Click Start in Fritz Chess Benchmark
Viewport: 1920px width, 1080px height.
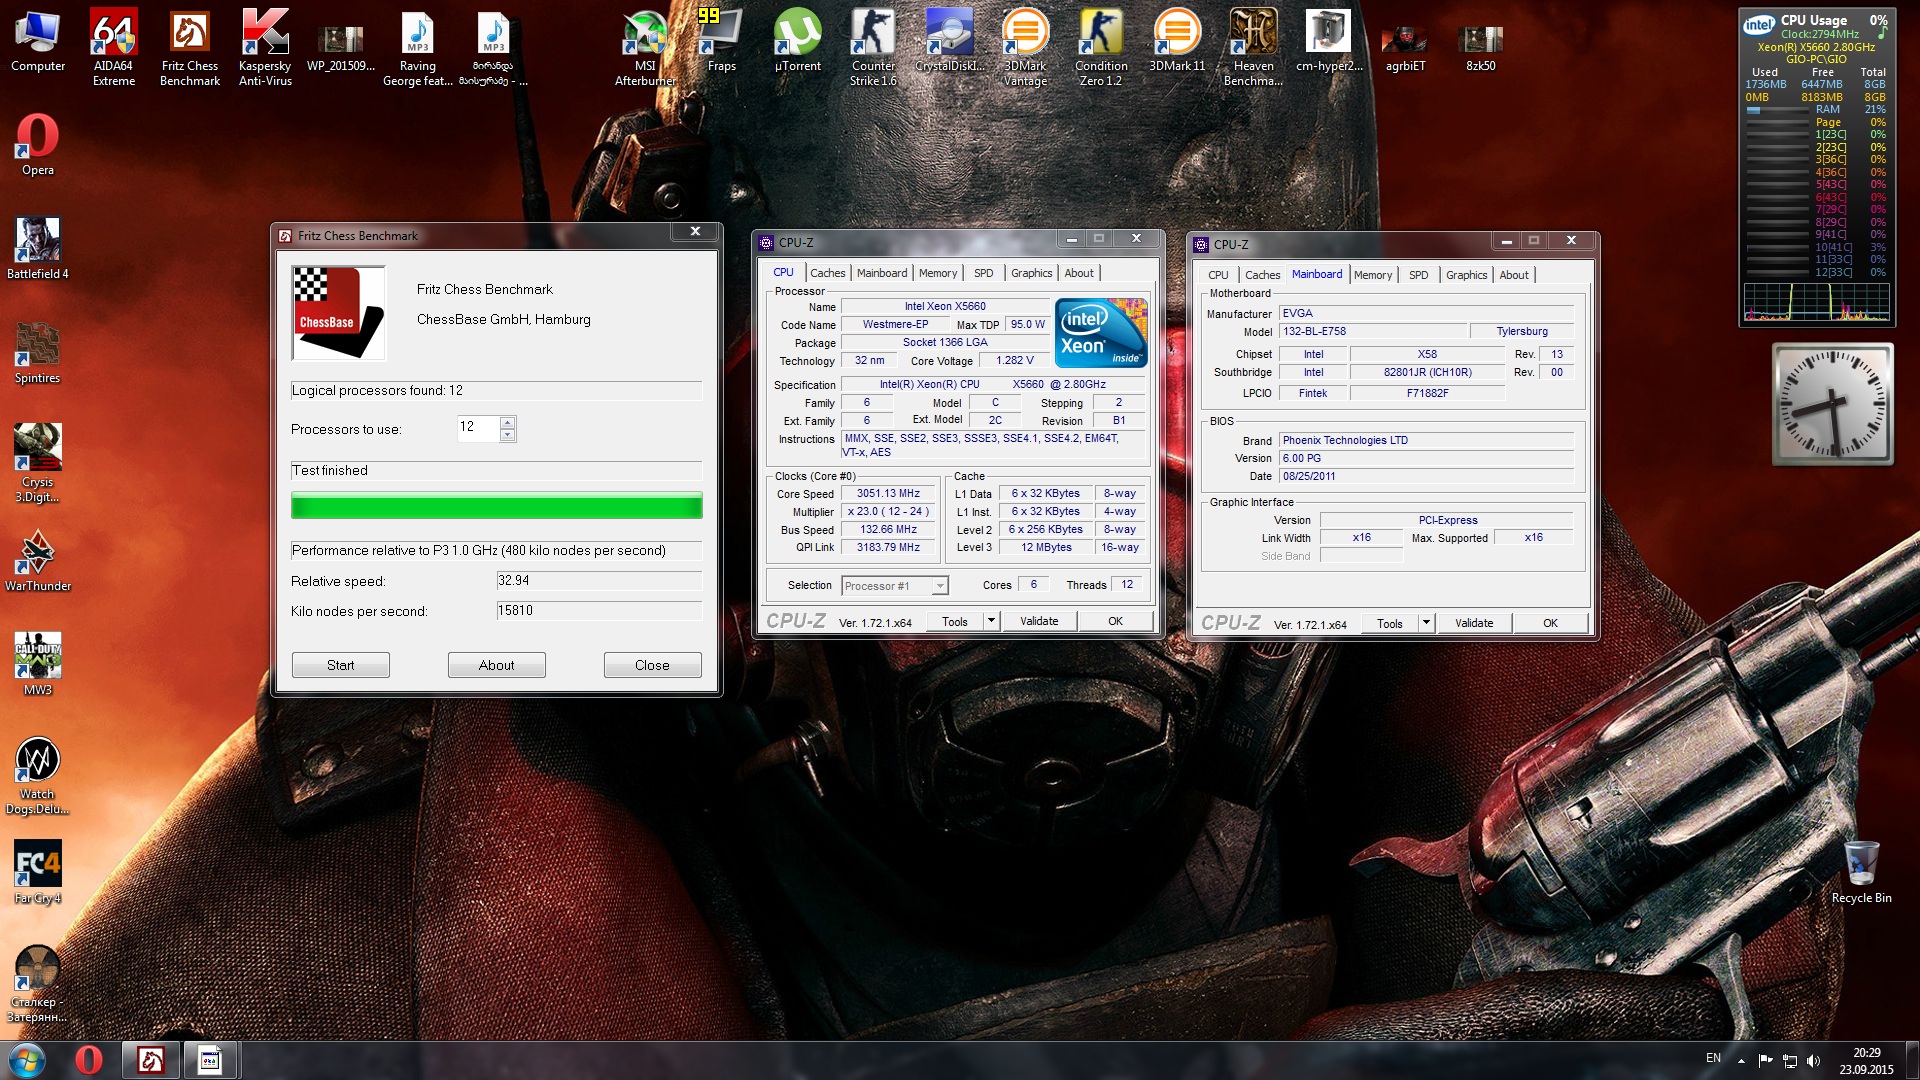[x=341, y=665]
